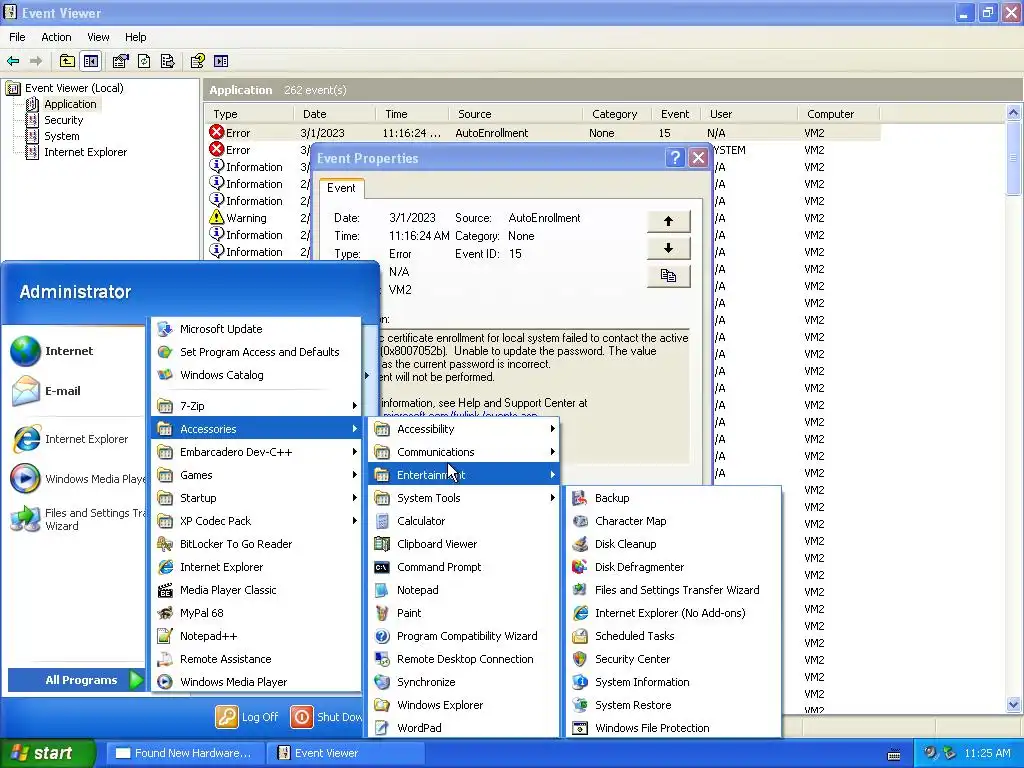Launch Disk Cleanup
1024x768 pixels.
click(674, 544)
